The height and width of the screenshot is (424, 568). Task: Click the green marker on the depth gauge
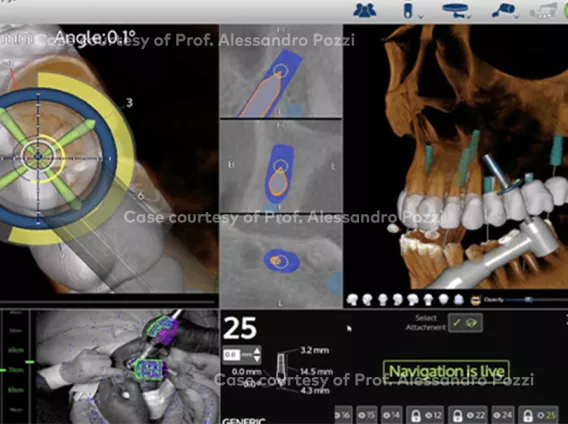pos(30,362)
